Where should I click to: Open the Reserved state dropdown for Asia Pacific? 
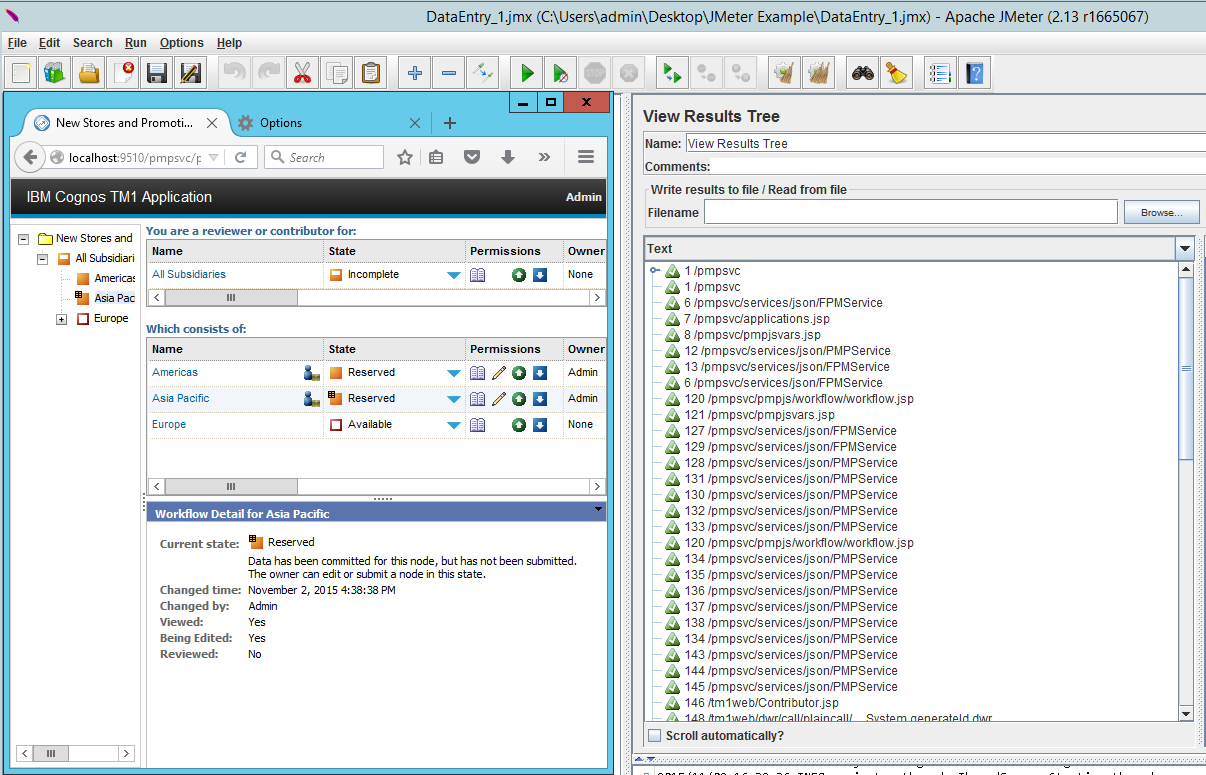coord(454,399)
